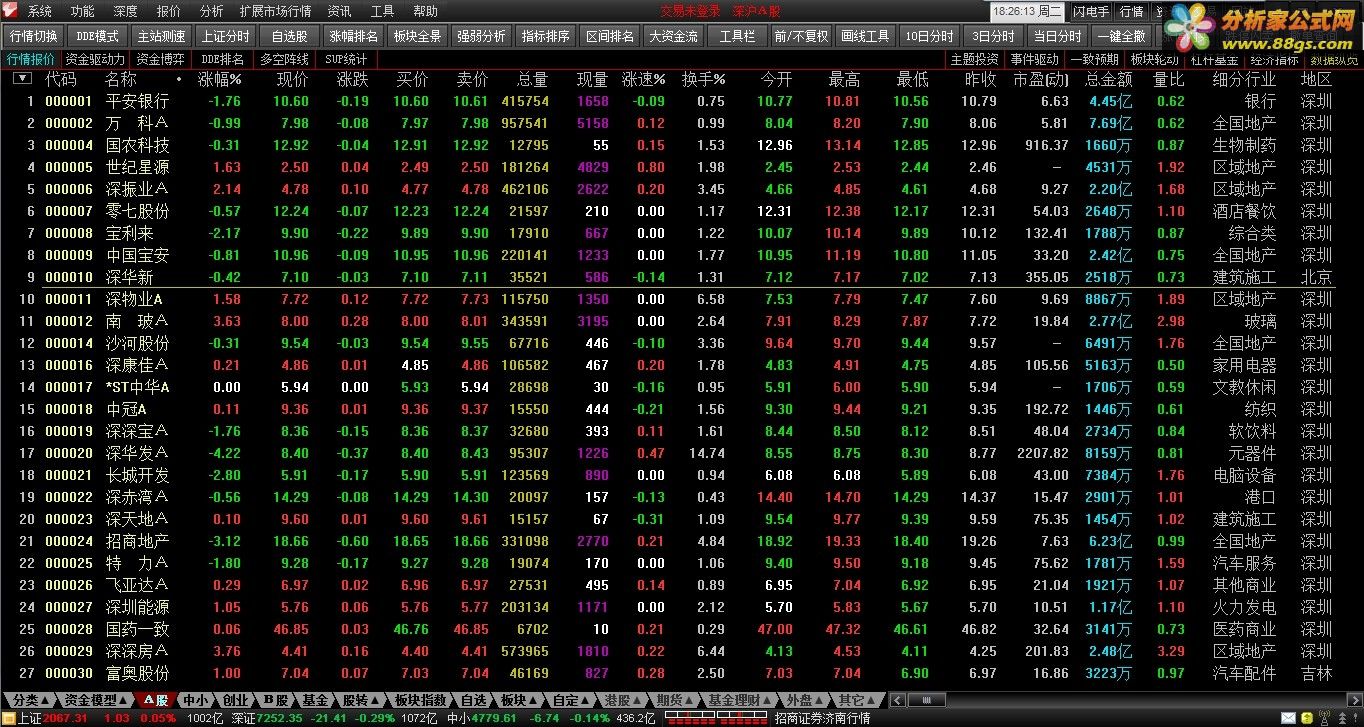Switch to the 行情报价 sub-tab
This screenshot has height=727, width=1364.
click(x=31, y=59)
